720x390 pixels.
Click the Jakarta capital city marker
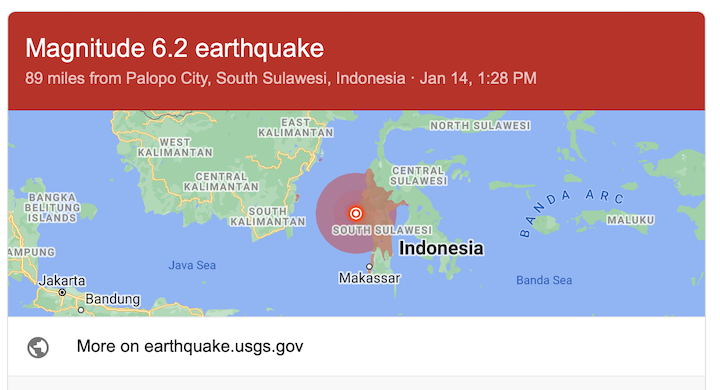click(x=62, y=293)
